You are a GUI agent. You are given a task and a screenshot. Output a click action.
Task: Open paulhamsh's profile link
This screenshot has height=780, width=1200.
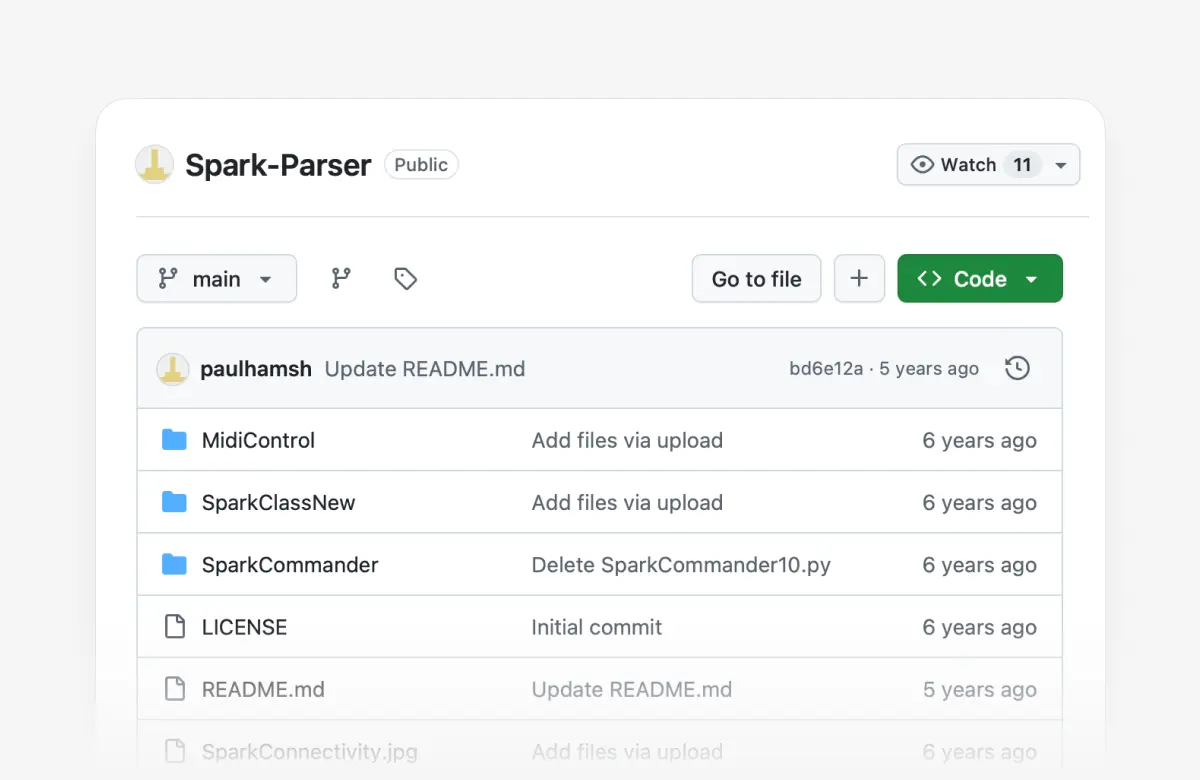(x=256, y=369)
